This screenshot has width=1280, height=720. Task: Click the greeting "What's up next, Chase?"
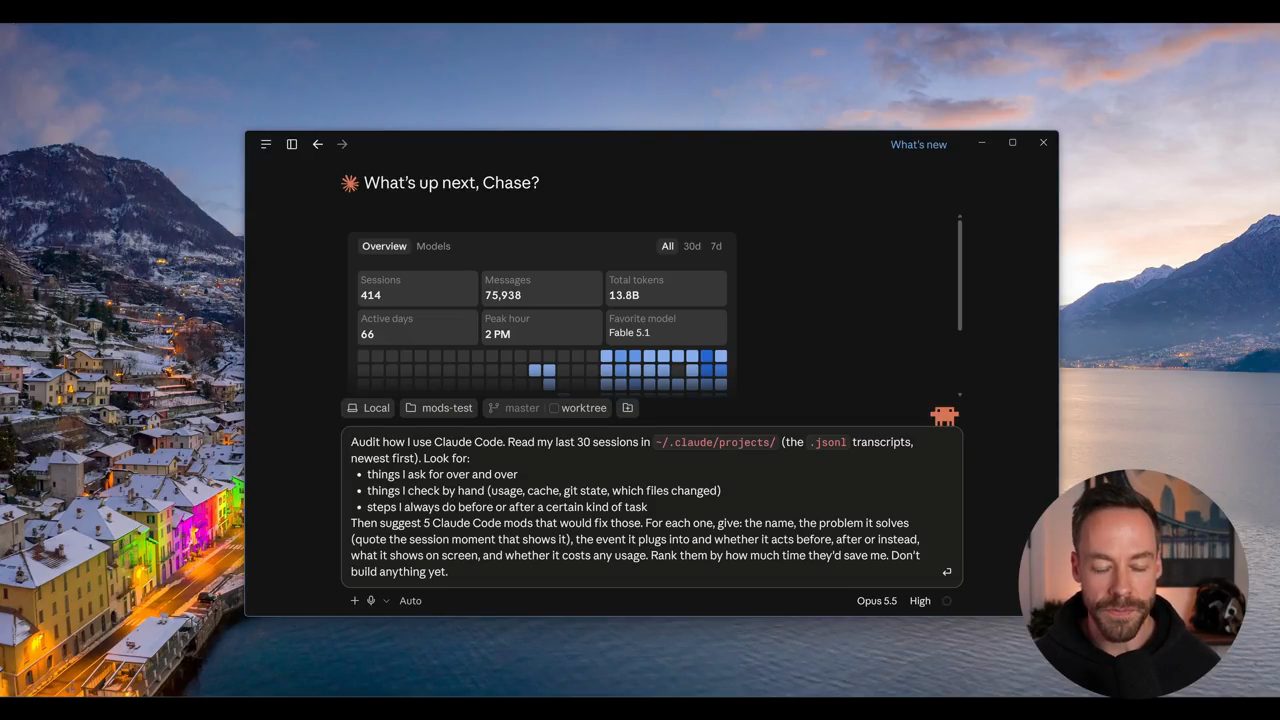(x=451, y=183)
